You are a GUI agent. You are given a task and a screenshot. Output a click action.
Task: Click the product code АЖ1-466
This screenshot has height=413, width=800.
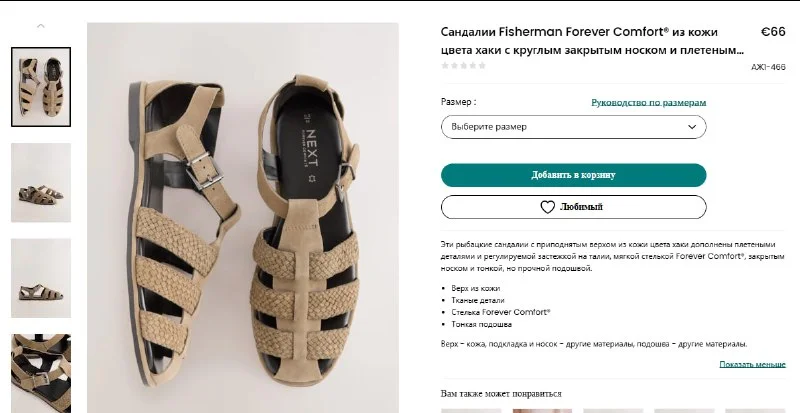(x=768, y=68)
